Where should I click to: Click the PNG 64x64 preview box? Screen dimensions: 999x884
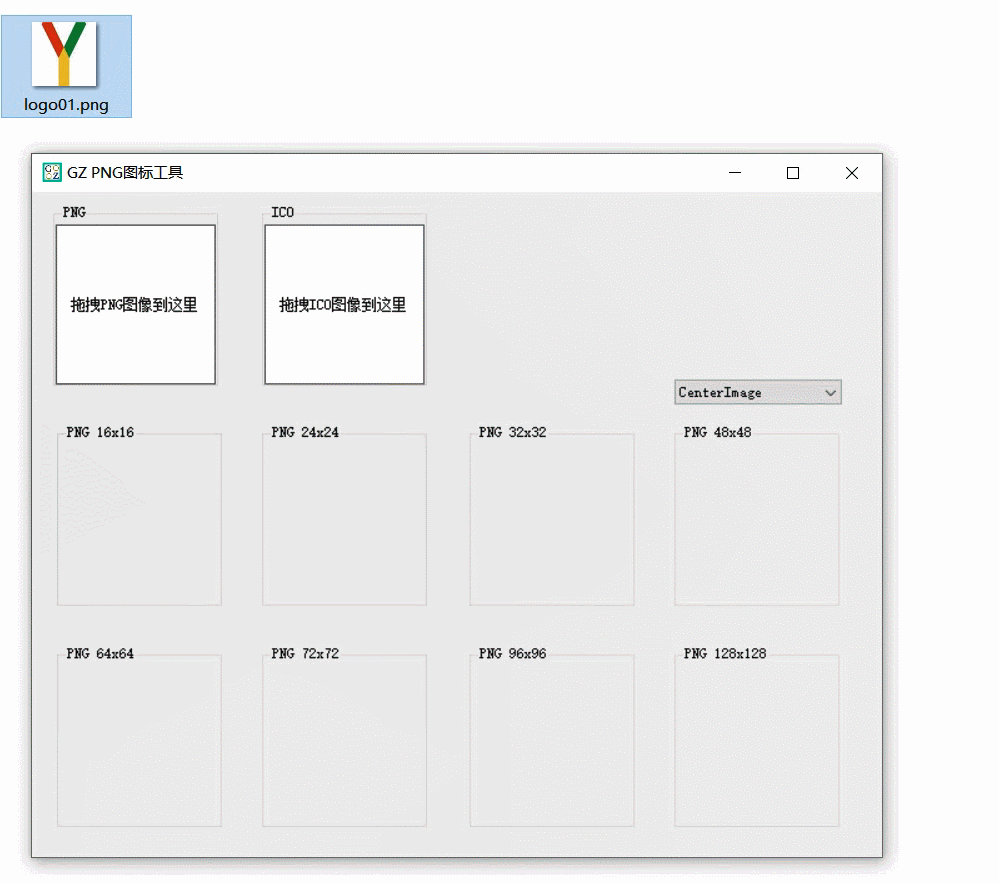(x=140, y=740)
